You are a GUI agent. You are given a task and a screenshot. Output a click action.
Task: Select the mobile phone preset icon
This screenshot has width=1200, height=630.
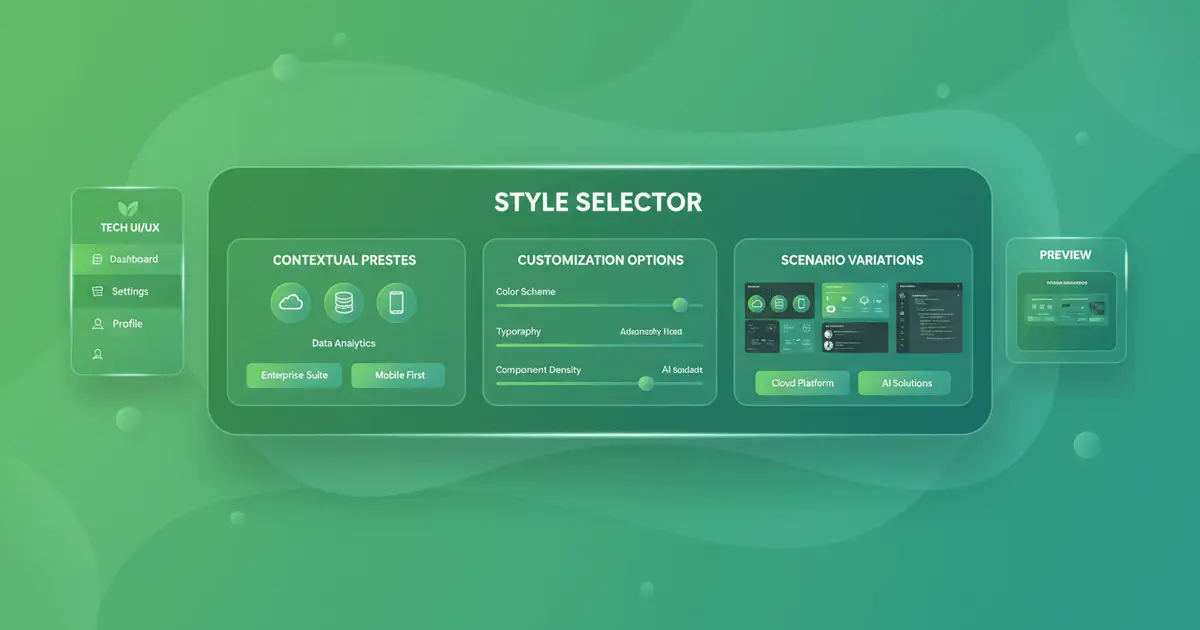(x=397, y=304)
